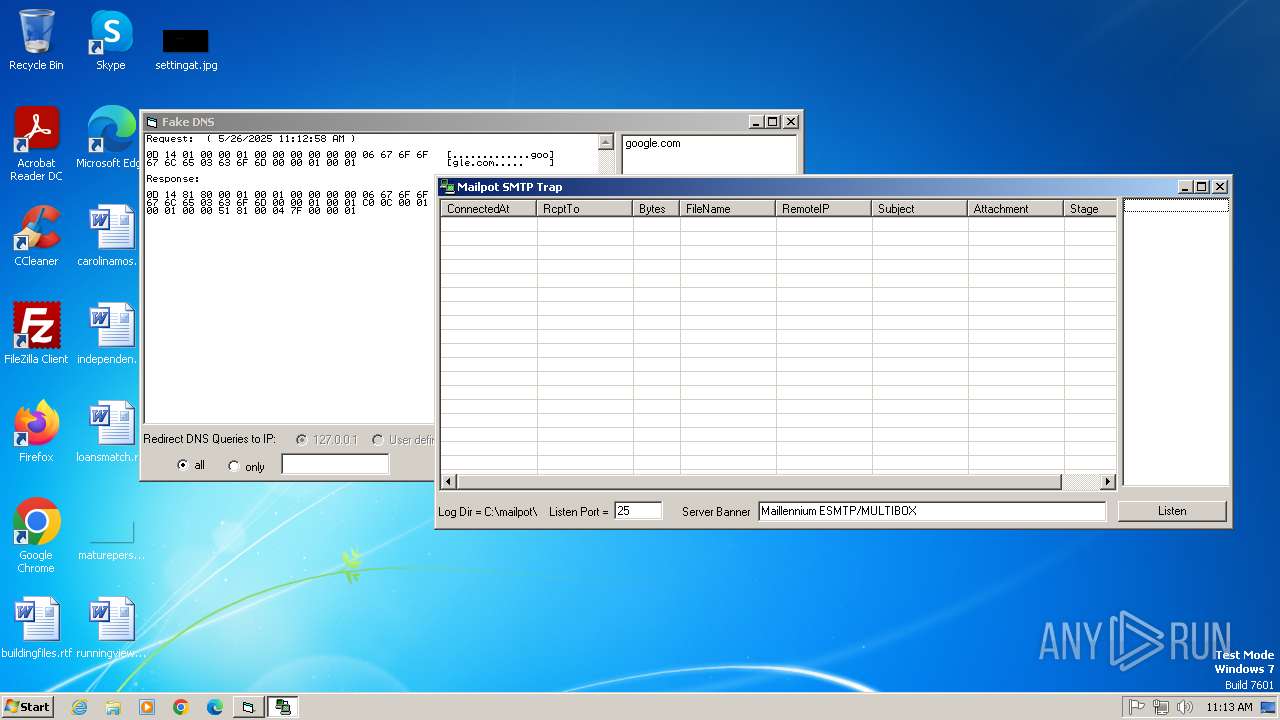Open Acrobat Reader DC shortcut

(36, 144)
